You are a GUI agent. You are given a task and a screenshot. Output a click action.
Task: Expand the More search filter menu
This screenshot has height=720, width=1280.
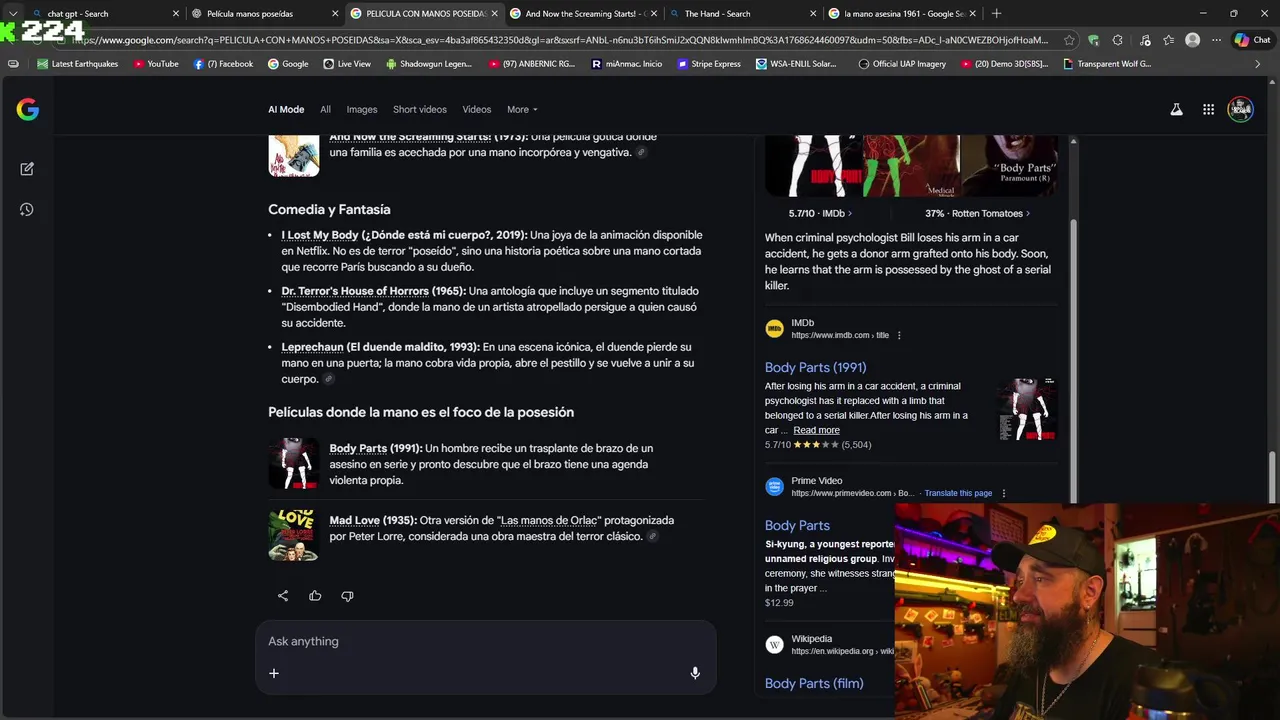(522, 109)
